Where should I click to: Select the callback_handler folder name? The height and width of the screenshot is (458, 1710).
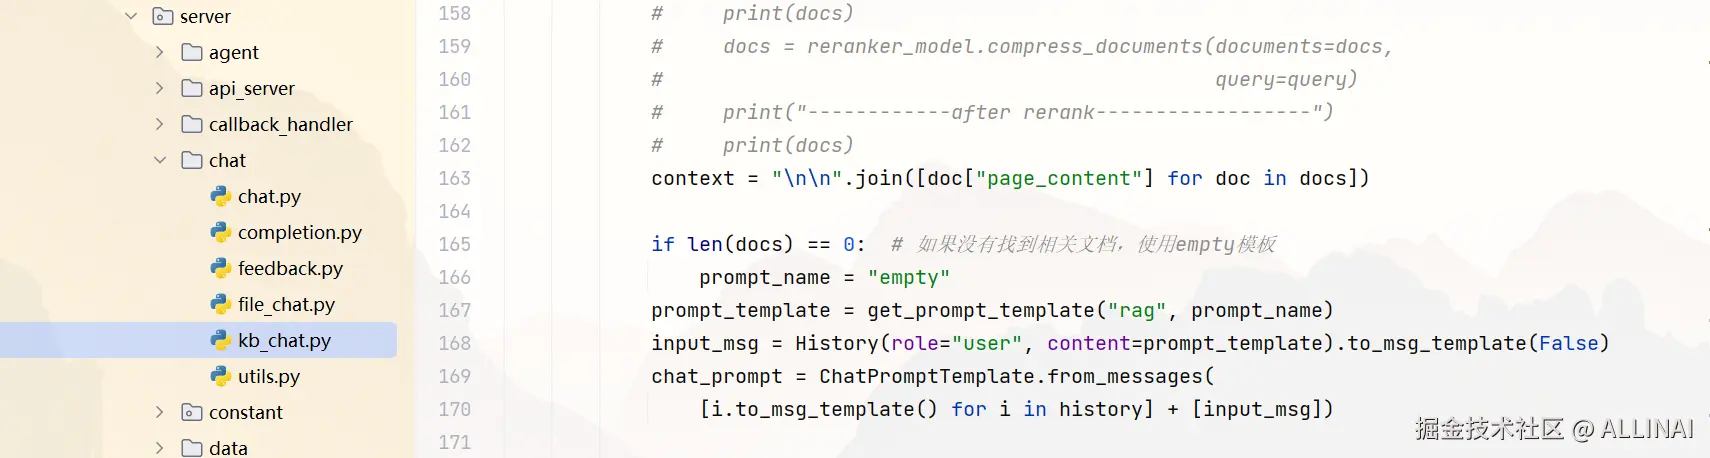281,124
